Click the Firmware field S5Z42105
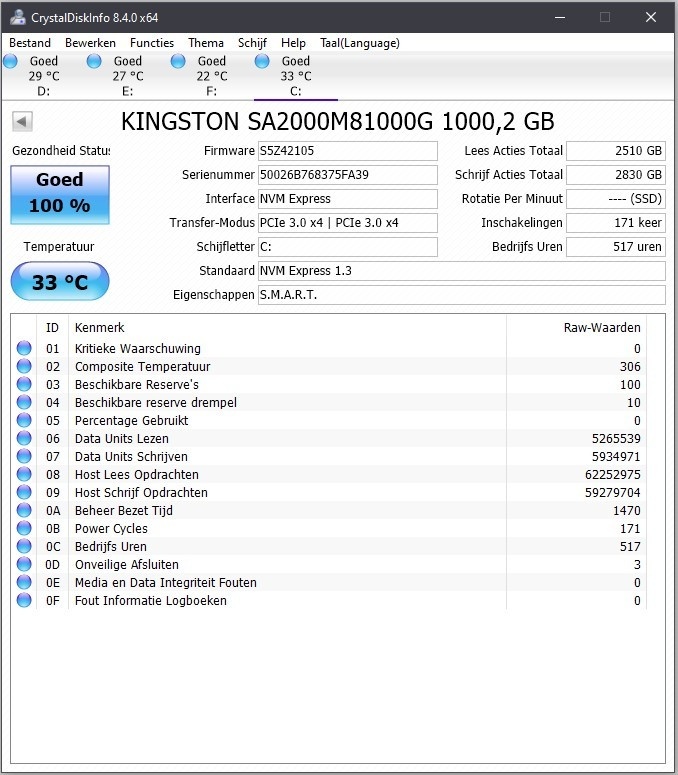Screen dimensions: 678x775 [x=347, y=151]
